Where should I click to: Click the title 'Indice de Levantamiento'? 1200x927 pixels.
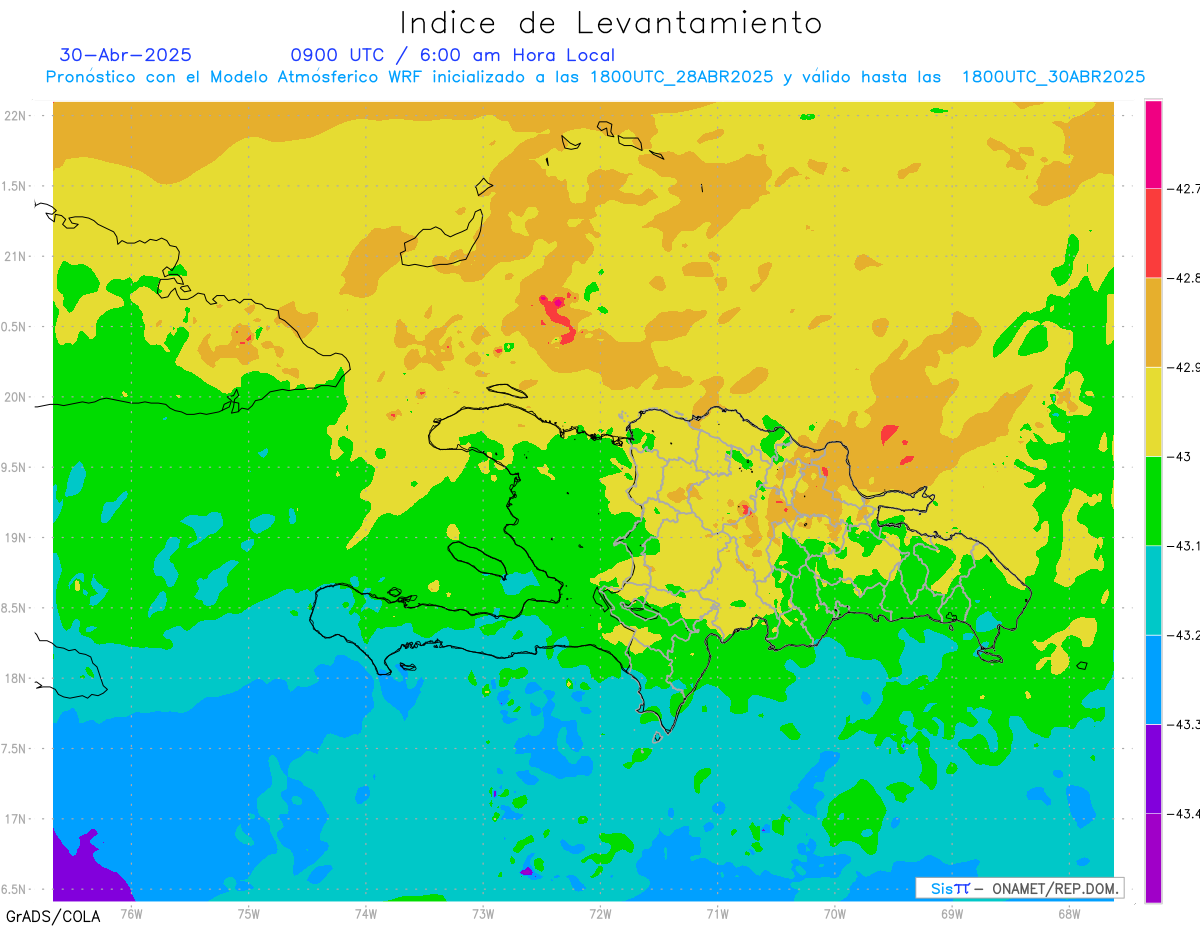[x=611, y=22]
